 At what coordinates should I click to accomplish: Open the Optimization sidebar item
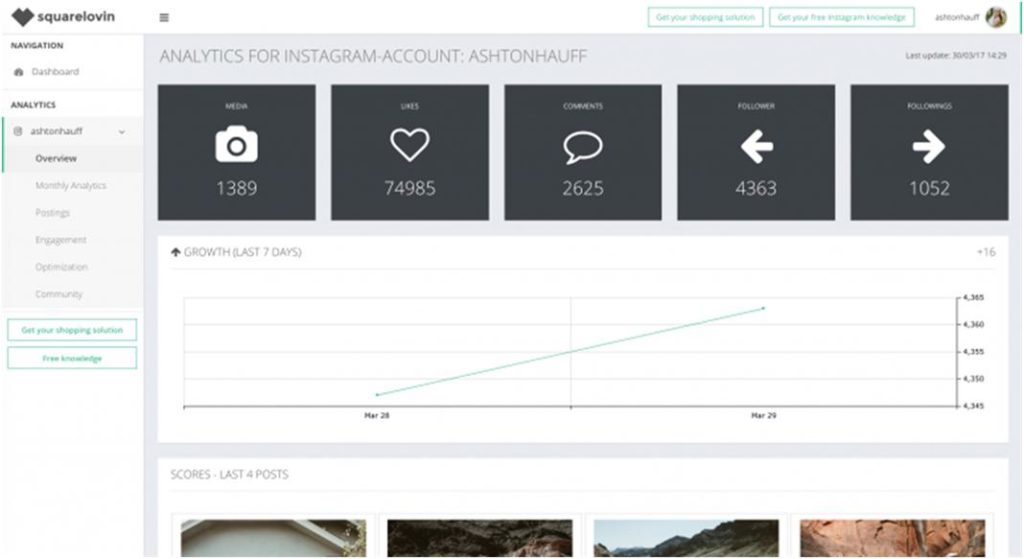click(61, 267)
